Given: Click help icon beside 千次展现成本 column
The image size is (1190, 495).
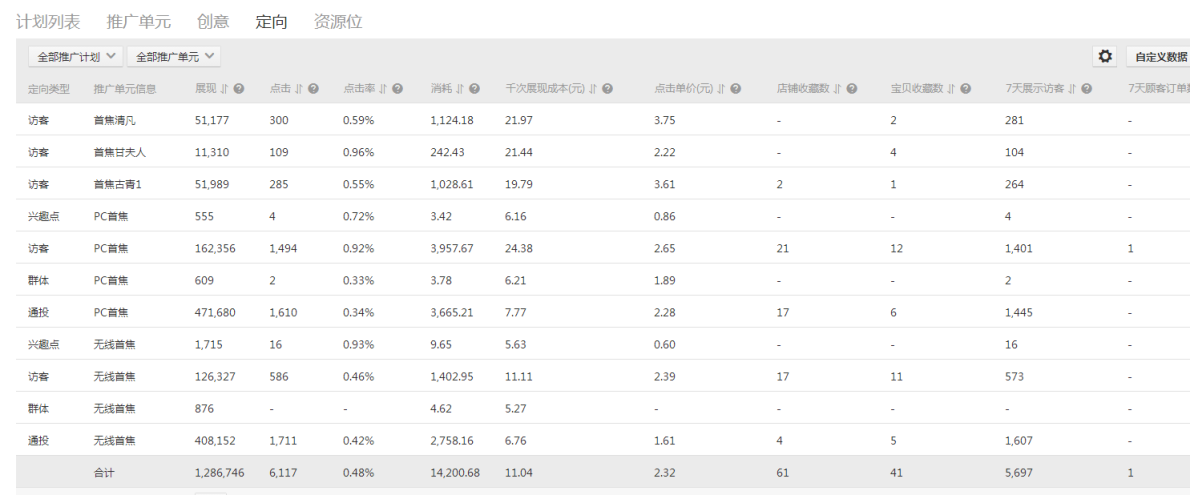Looking at the screenshot, I should click(606, 90).
